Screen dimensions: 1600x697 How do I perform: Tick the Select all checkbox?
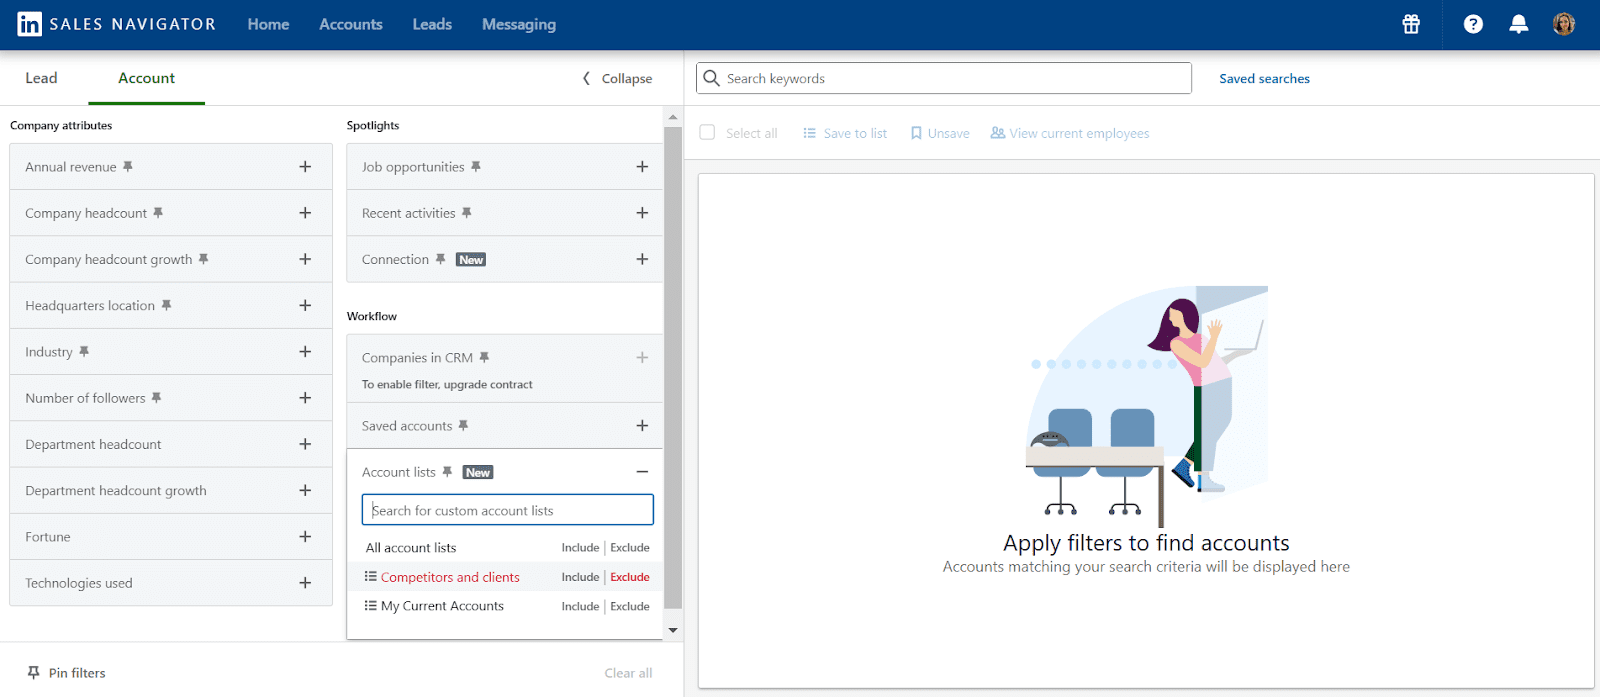click(x=707, y=133)
